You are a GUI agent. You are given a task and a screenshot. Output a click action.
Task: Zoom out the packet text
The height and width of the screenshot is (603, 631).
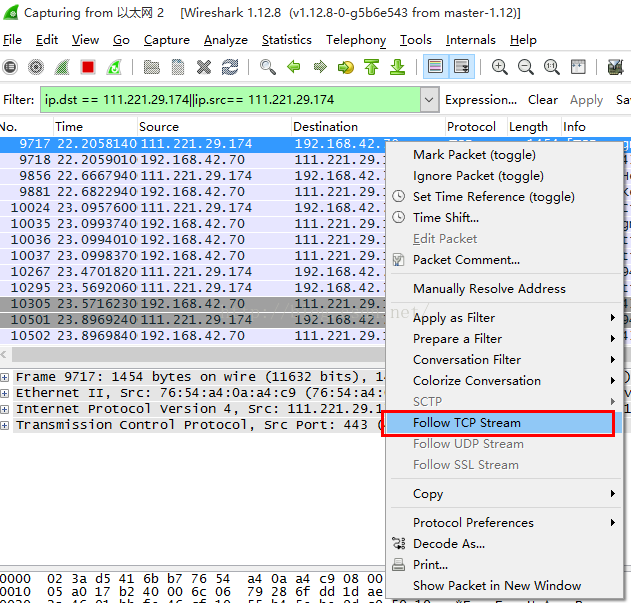tap(526, 67)
